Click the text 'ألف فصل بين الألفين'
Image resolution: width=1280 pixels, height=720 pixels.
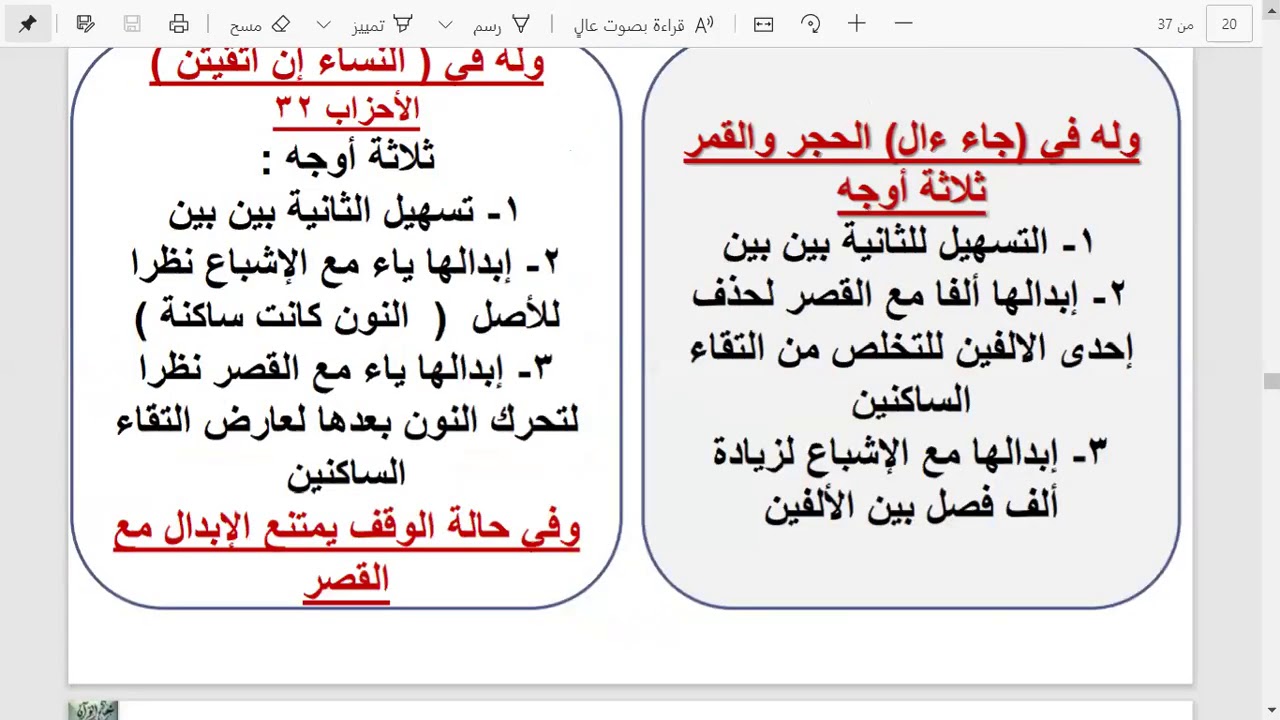pos(911,504)
